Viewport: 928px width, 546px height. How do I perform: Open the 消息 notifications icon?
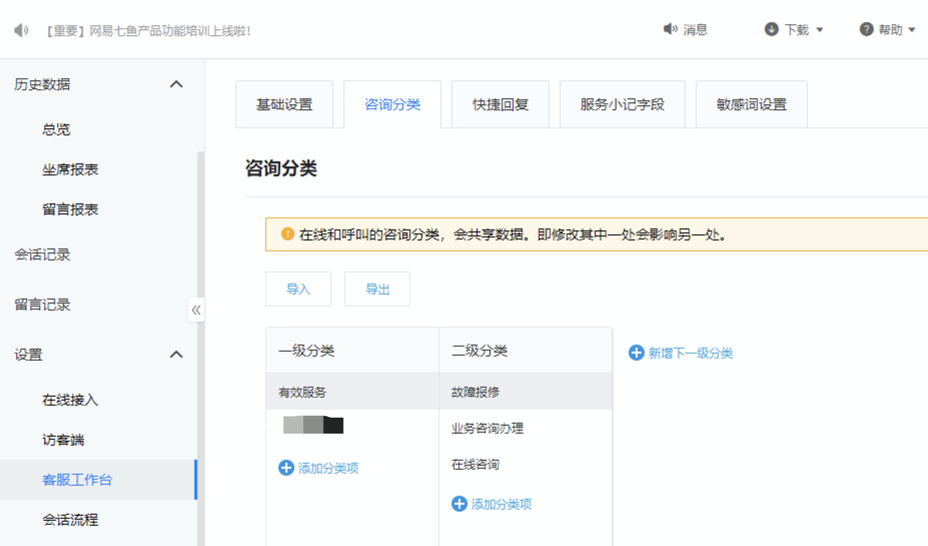pyautogui.click(x=670, y=29)
